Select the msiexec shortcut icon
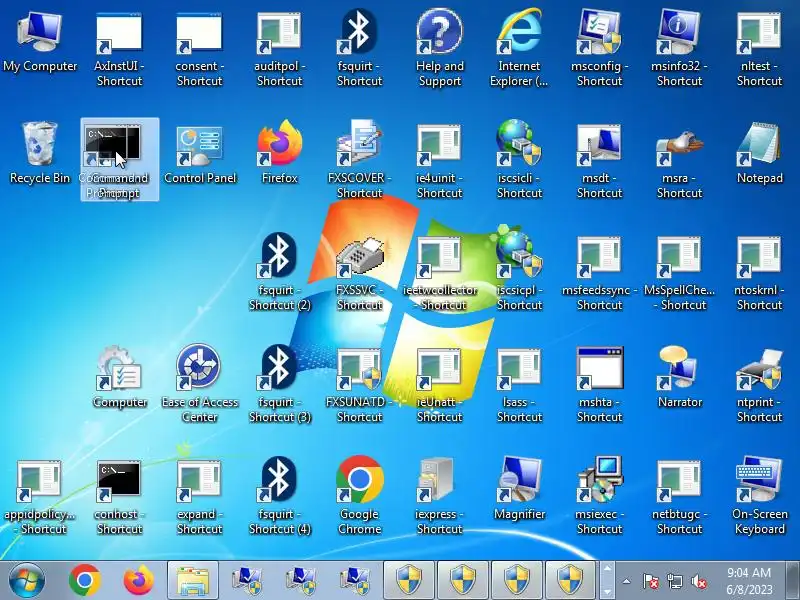Viewport: 800px width, 600px height. click(599, 496)
